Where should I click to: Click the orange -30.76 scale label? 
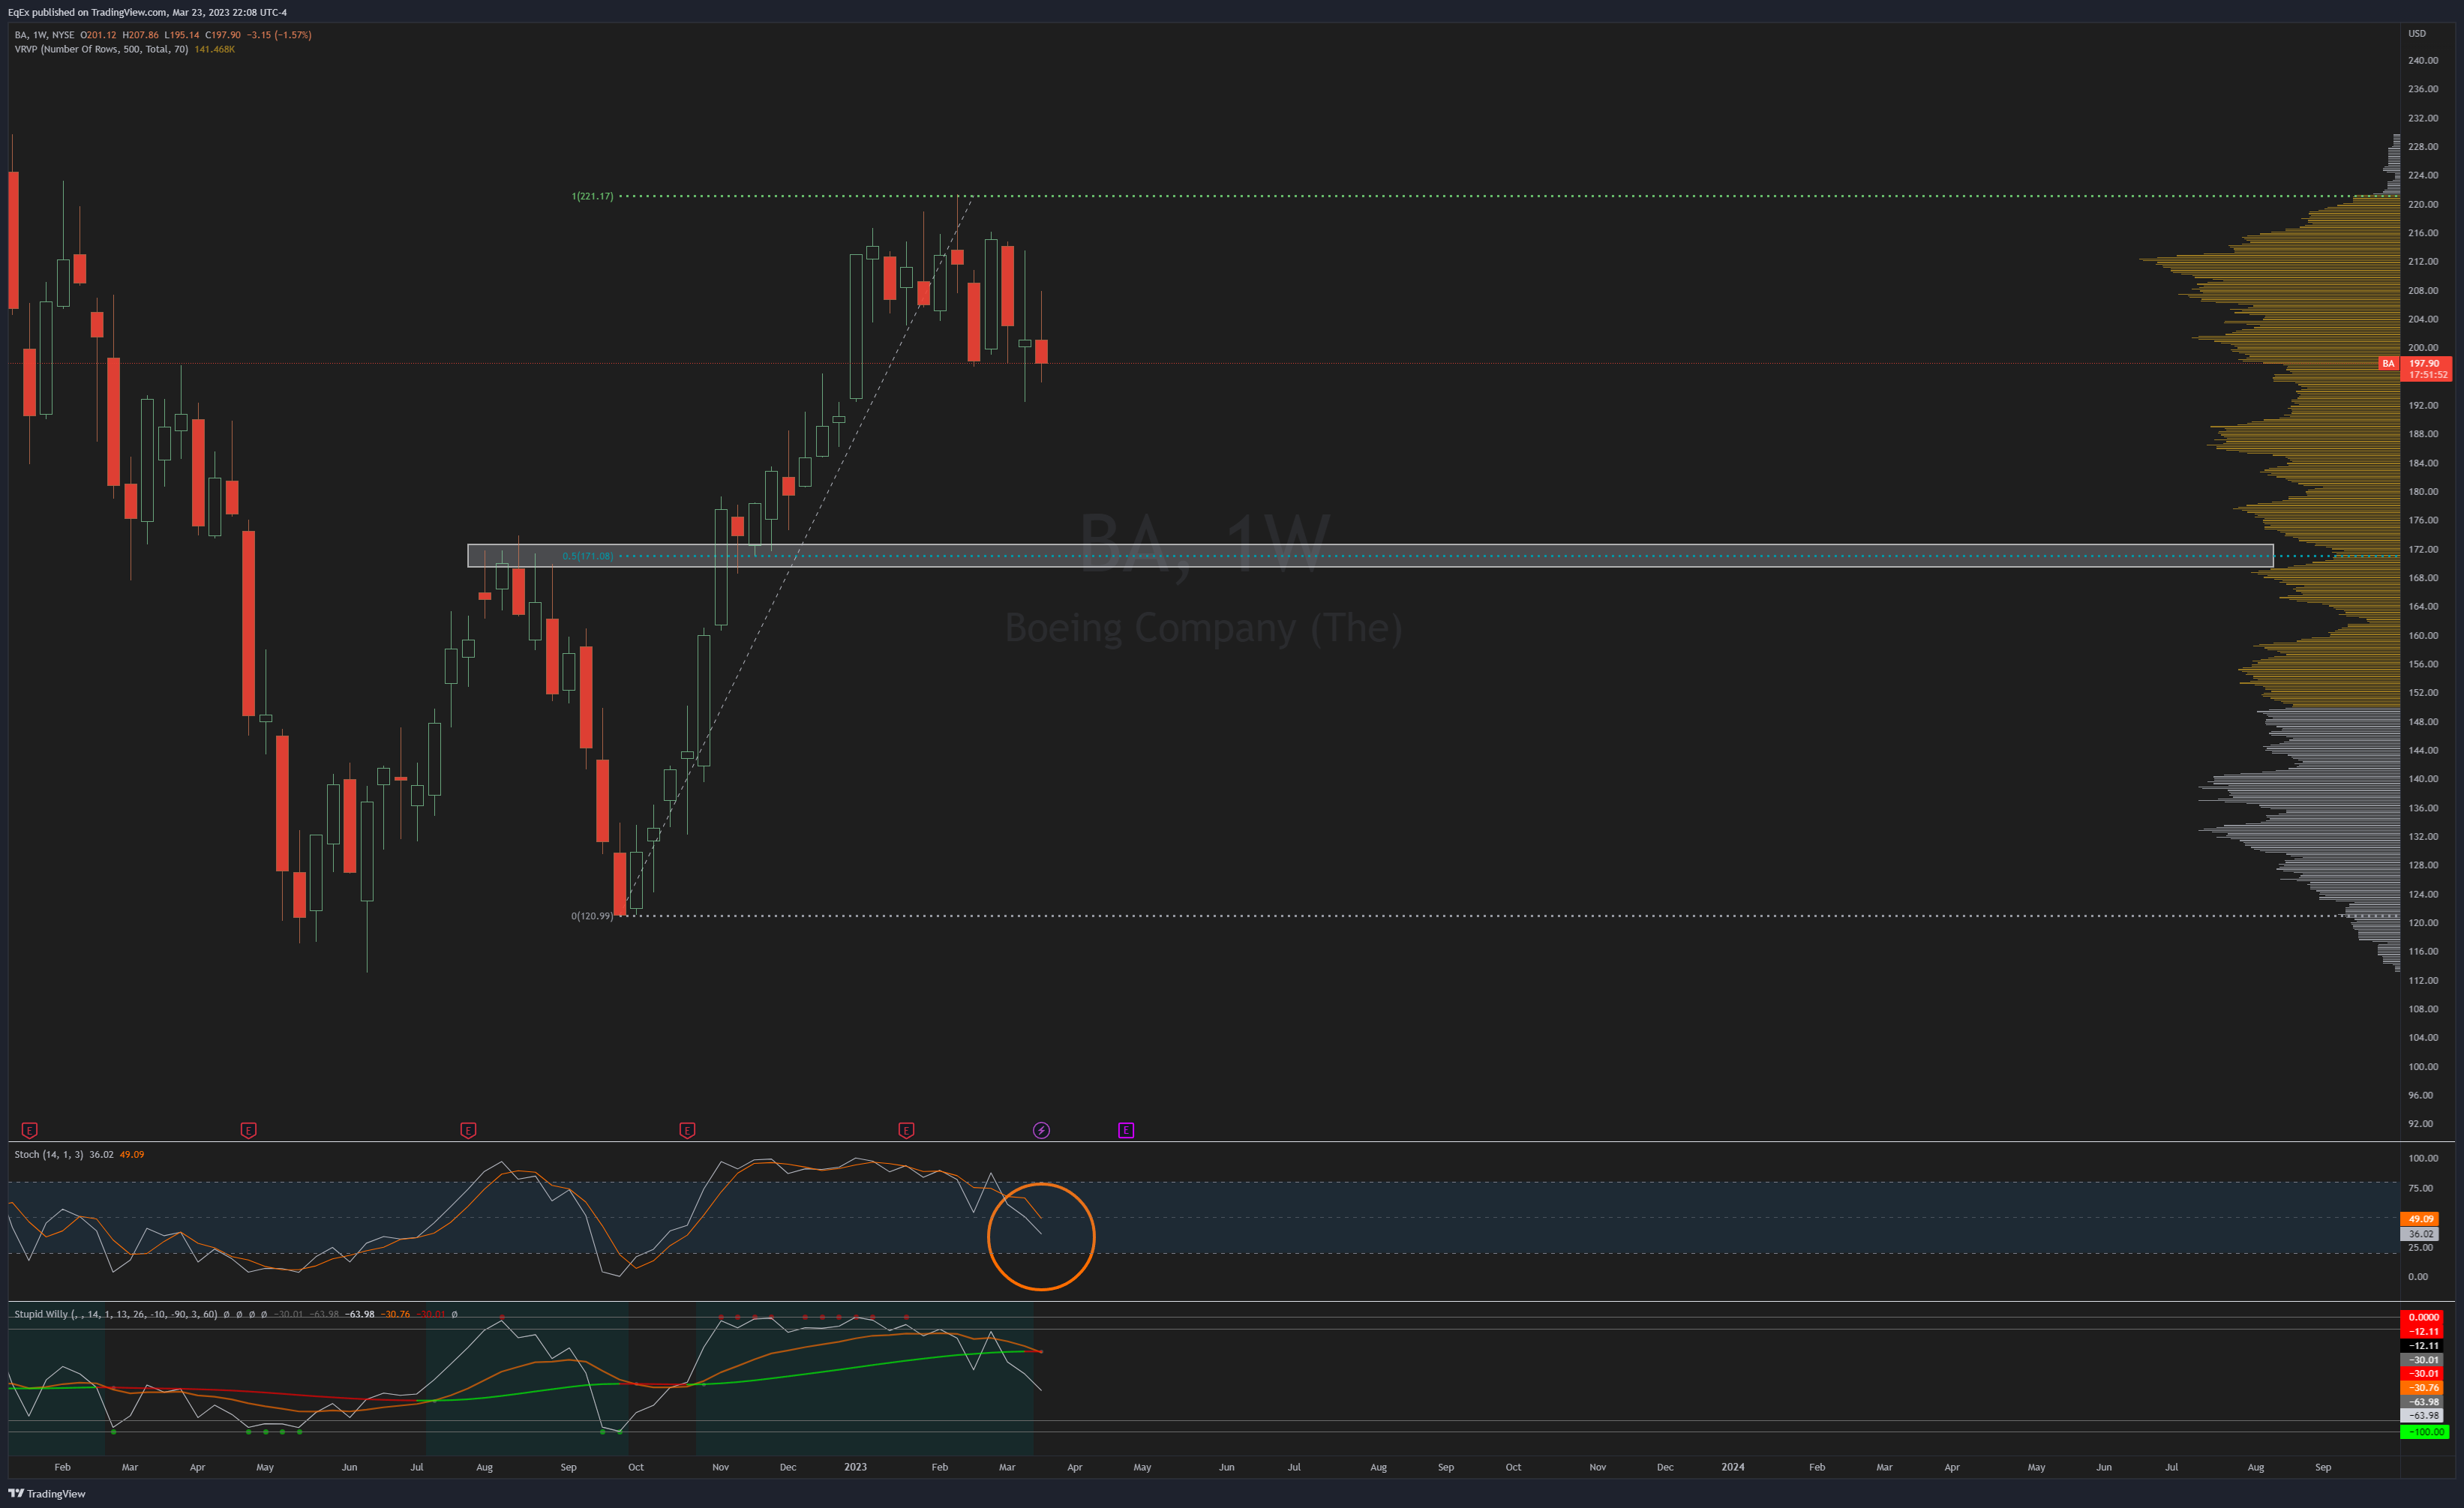(2423, 1388)
